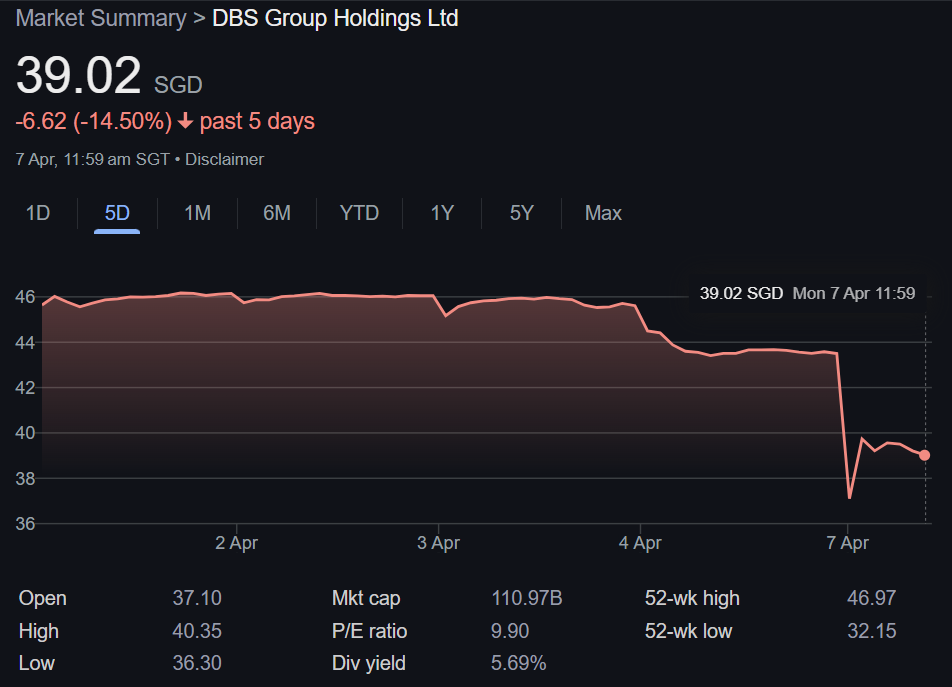Click the 38 y-axis label
This screenshot has height=687, width=952.
click(x=25, y=479)
